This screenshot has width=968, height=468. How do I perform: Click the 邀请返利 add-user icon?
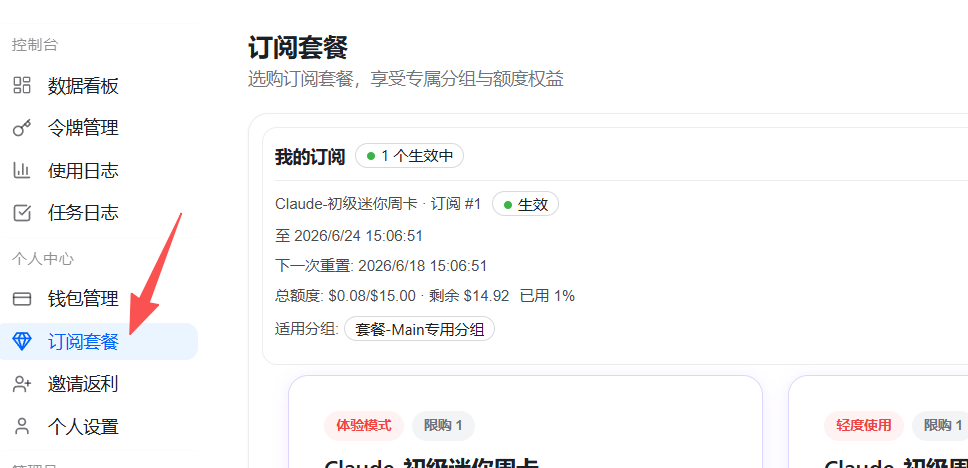(x=22, y=384)
